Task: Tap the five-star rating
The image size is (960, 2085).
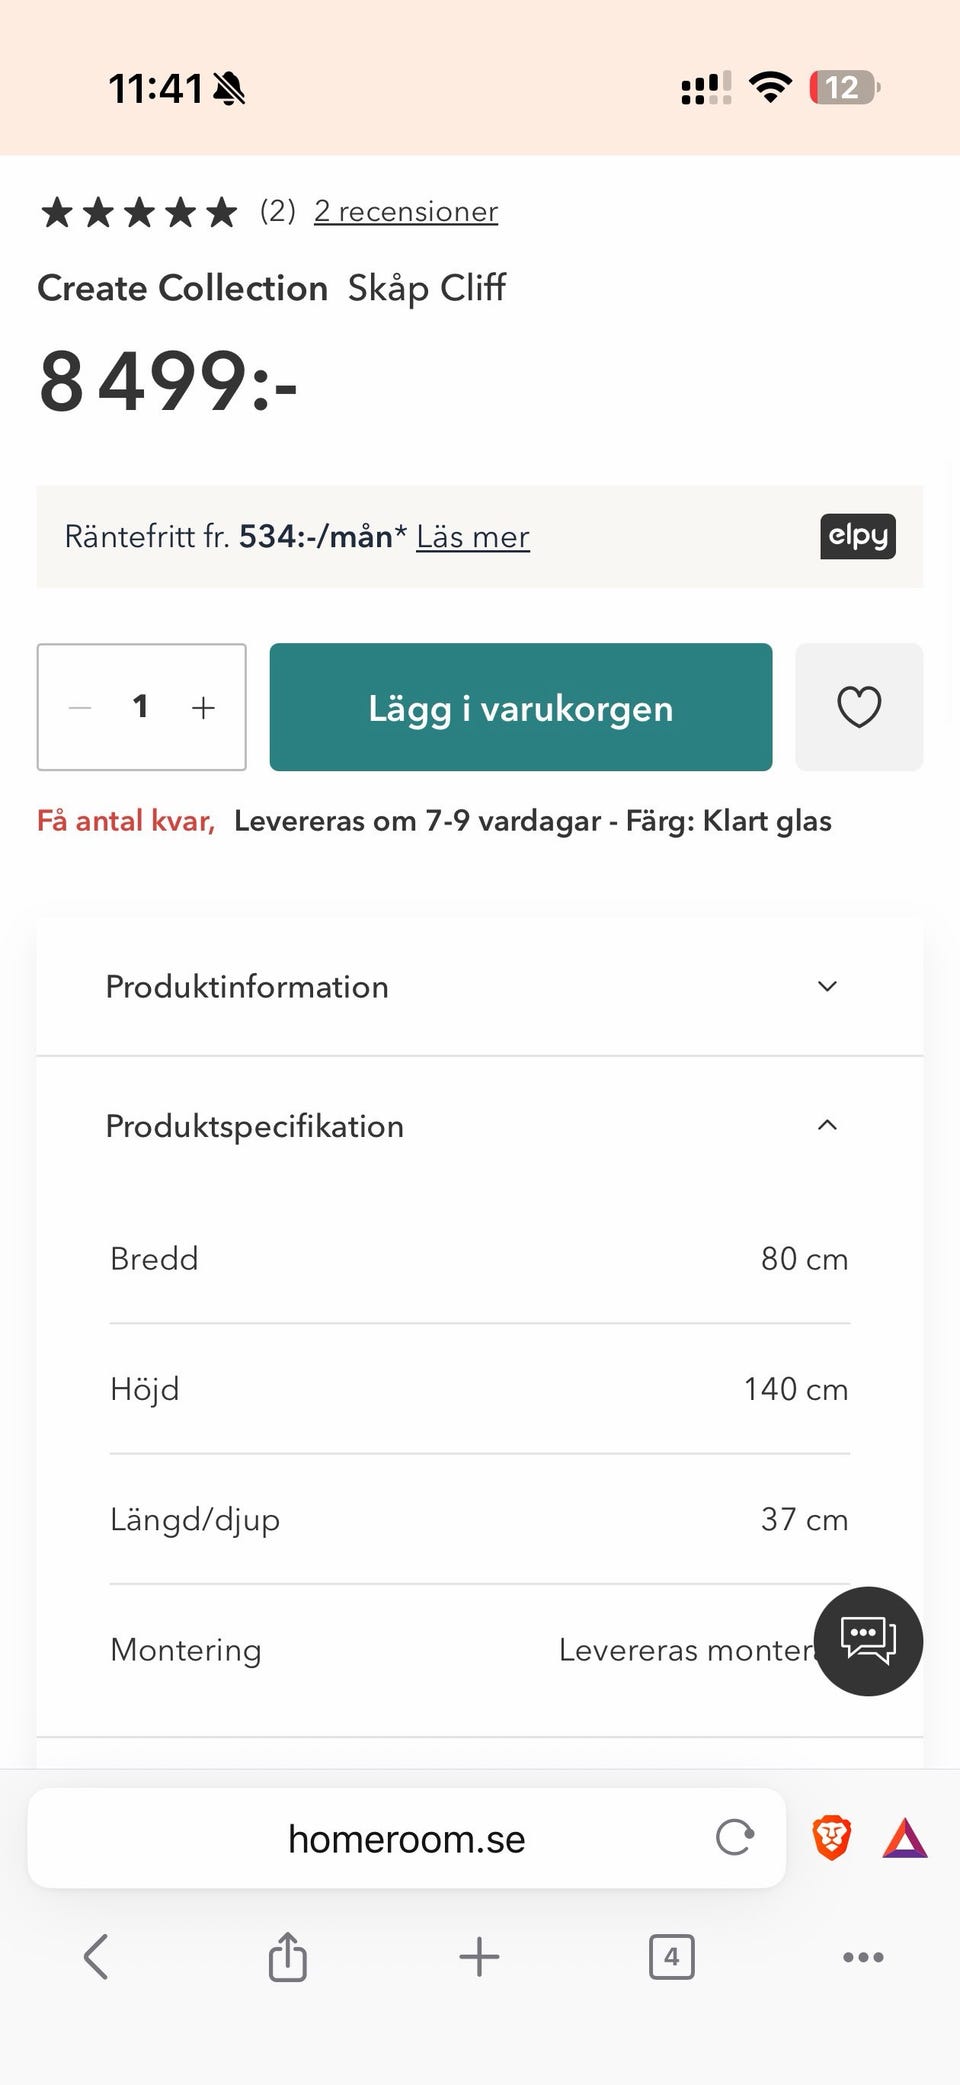Action: 139,212
